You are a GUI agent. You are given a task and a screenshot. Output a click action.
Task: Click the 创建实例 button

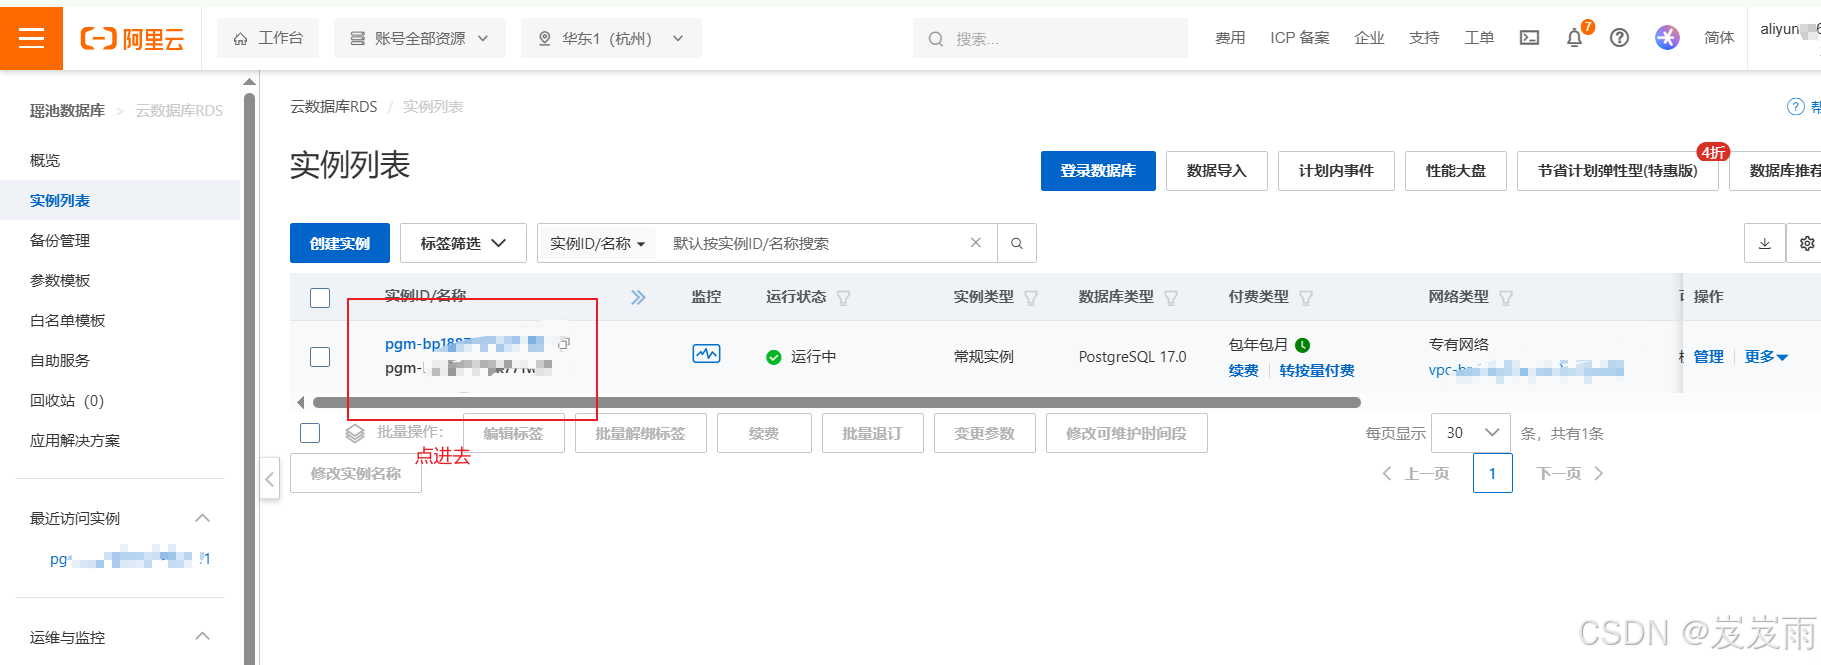[x=340, y=243]
